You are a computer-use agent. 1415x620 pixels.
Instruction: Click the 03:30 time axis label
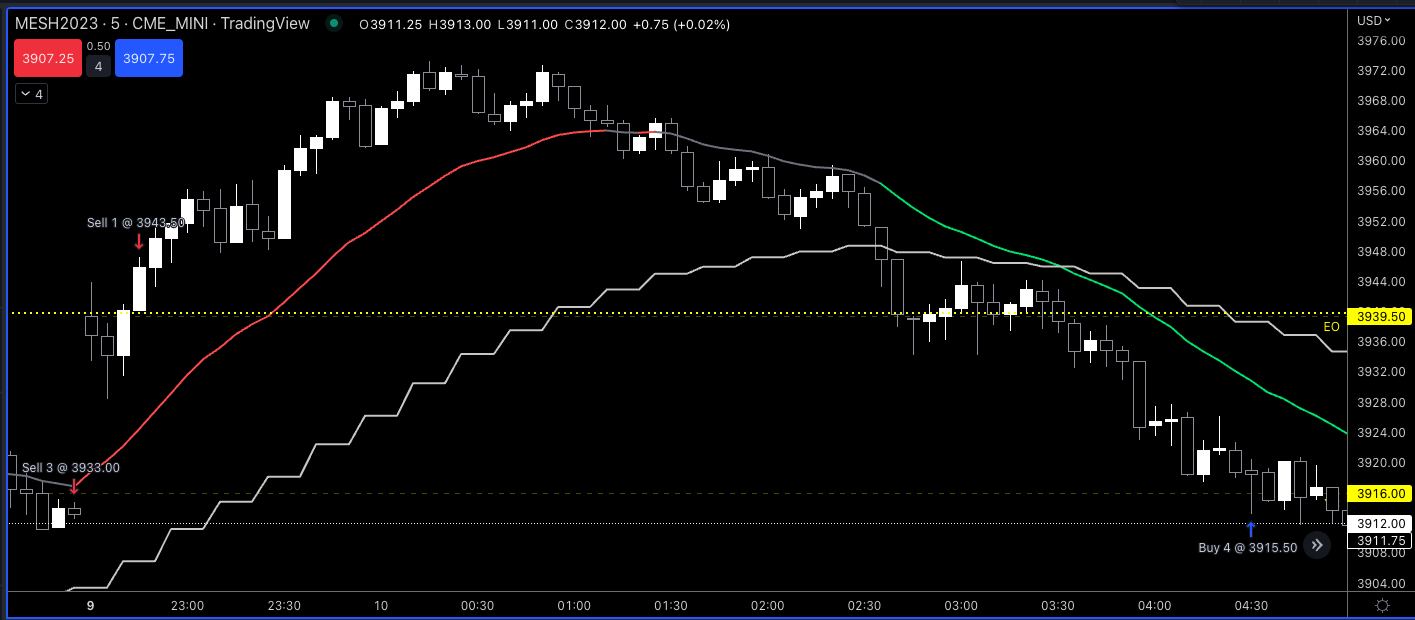[1058, 606]
